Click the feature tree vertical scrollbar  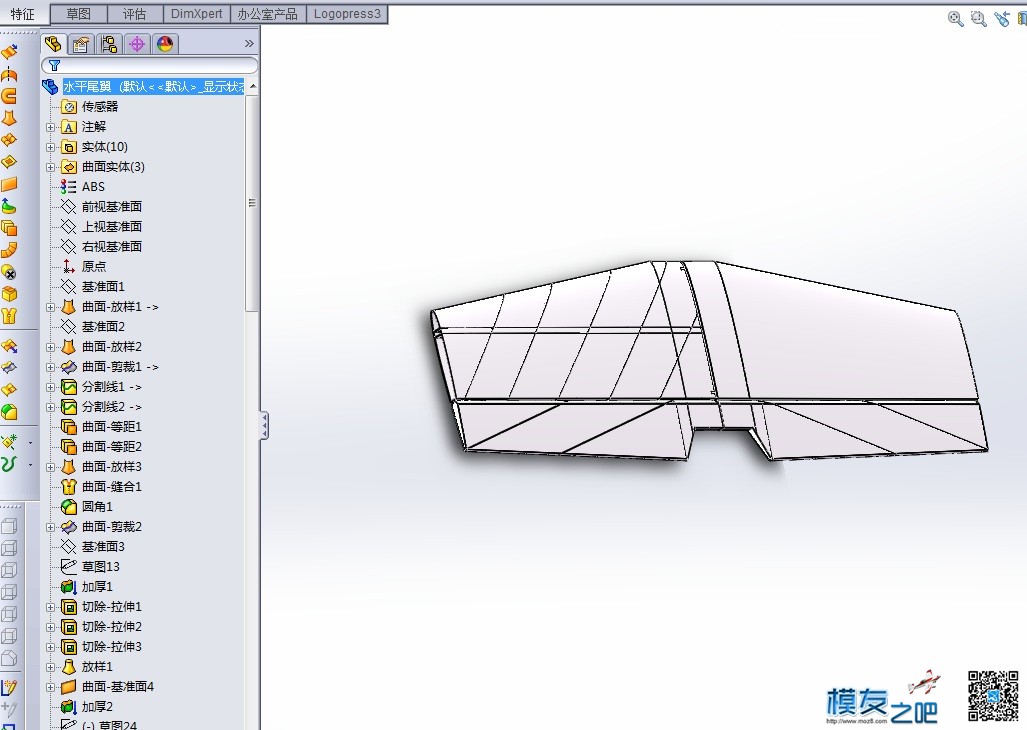point(252,204)
